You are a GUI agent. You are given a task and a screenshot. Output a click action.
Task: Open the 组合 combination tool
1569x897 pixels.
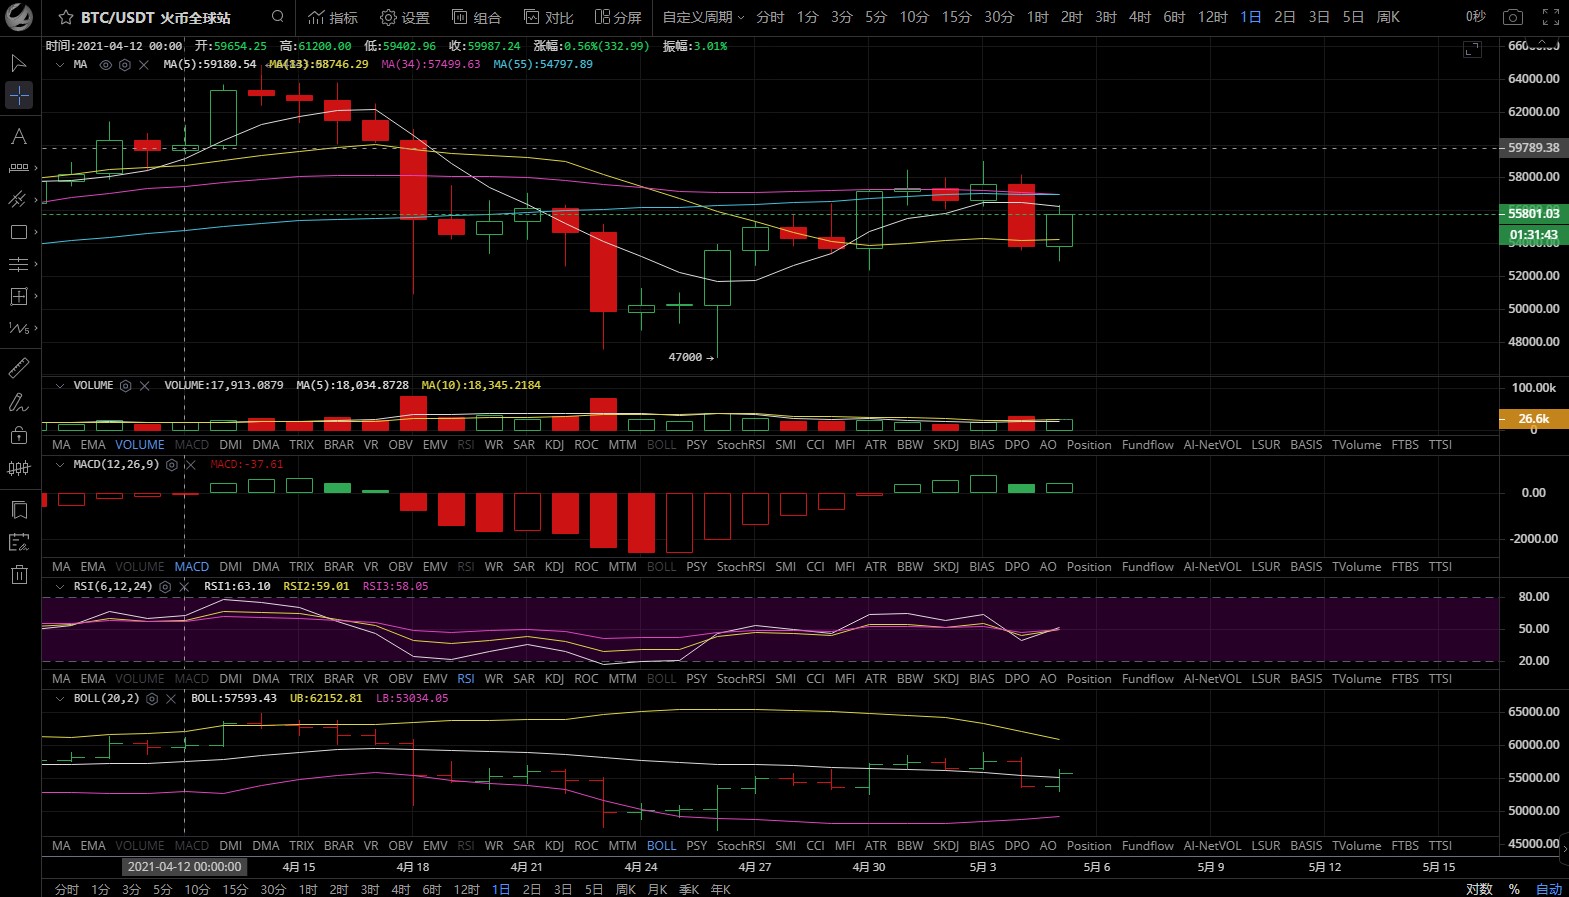coord(476,18)
